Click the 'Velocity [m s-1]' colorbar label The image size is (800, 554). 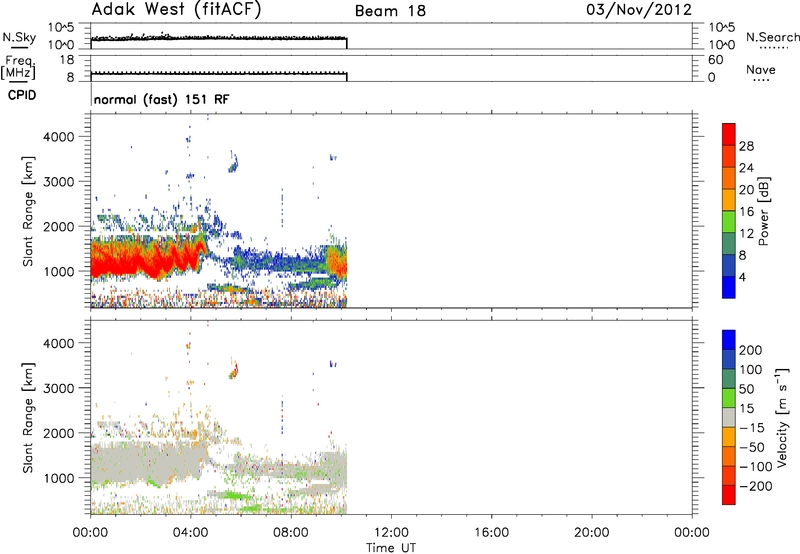click(782, 417)
